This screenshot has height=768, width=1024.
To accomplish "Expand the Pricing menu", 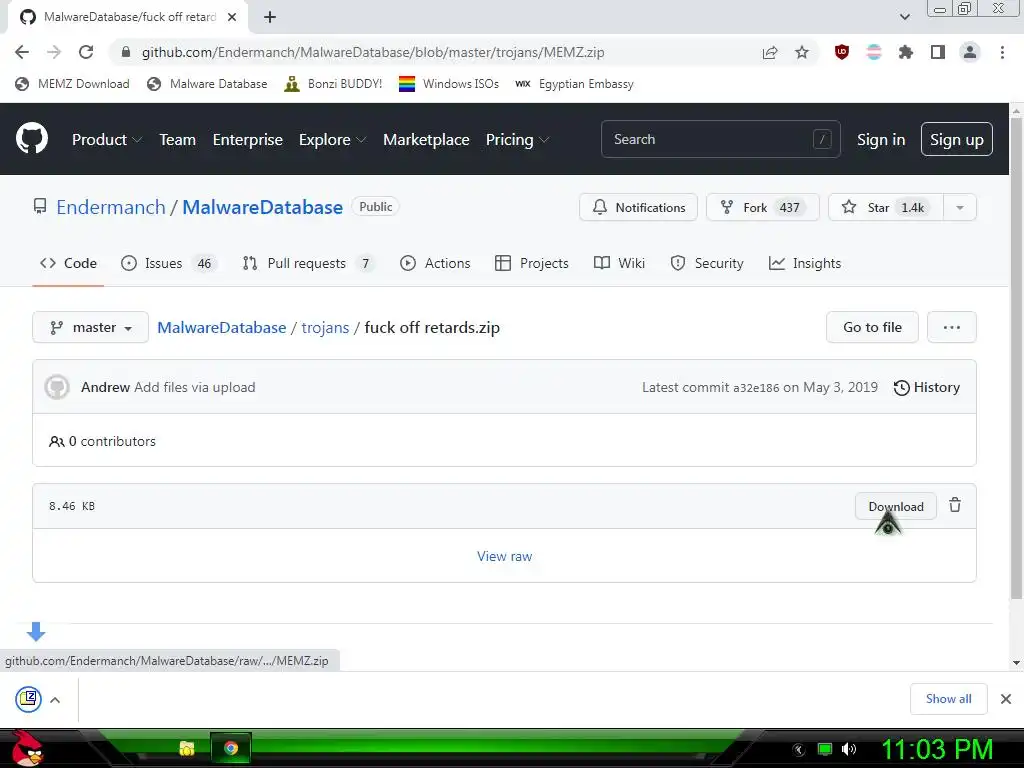I will 517,140.
